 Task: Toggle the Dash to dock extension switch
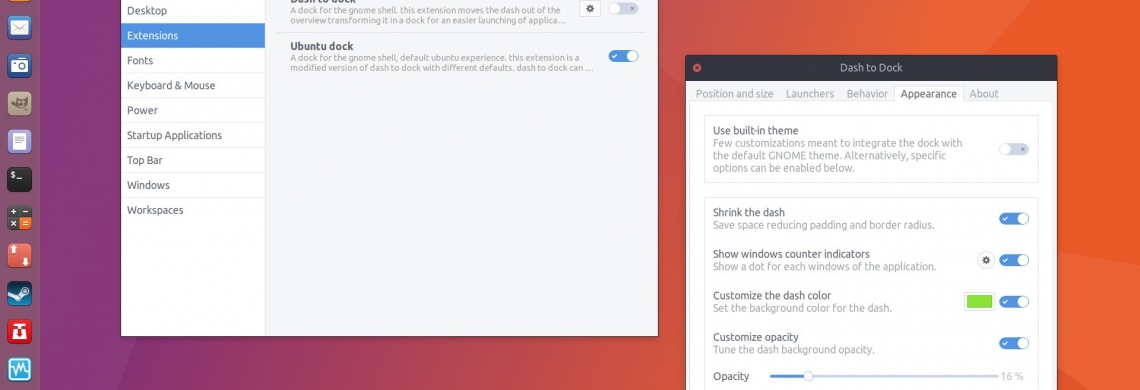point(623,9)
